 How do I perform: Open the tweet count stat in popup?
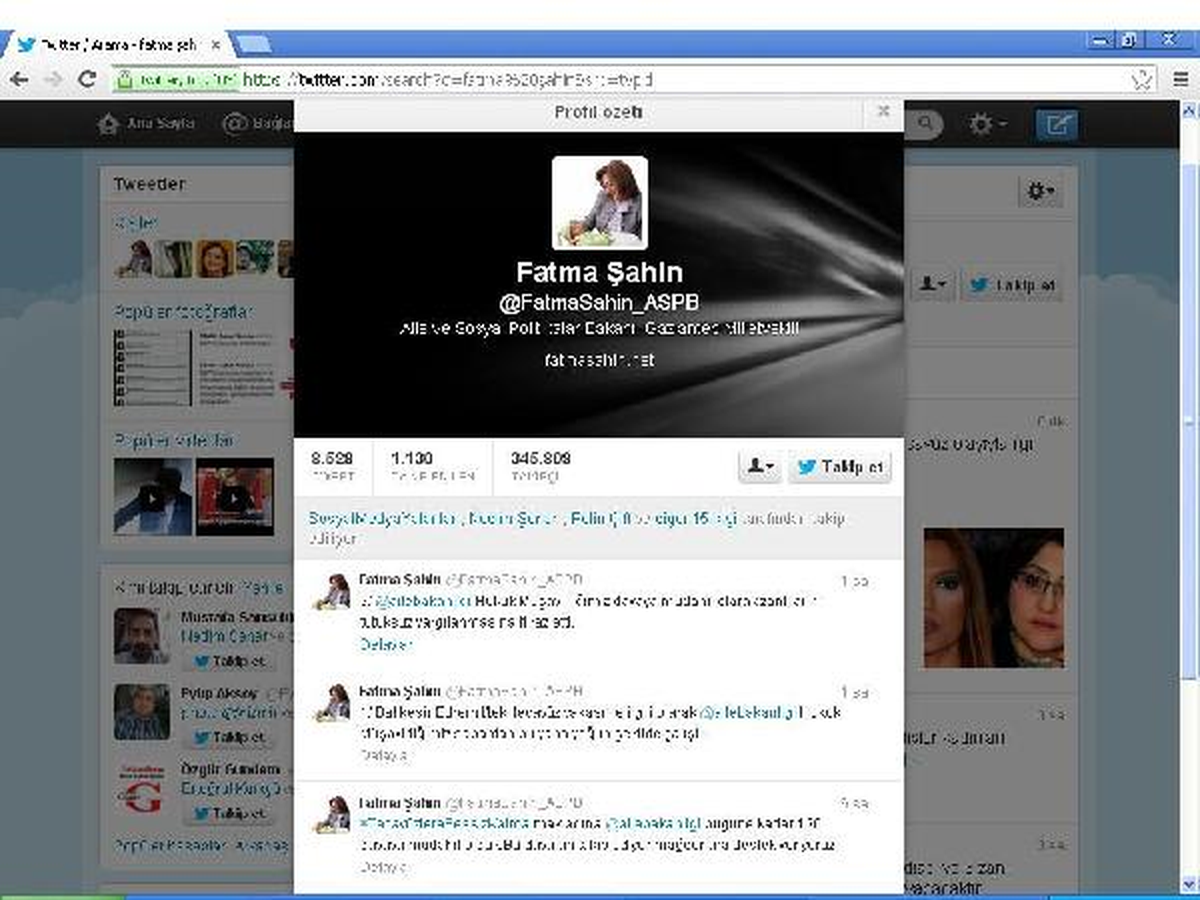(333, 466)
